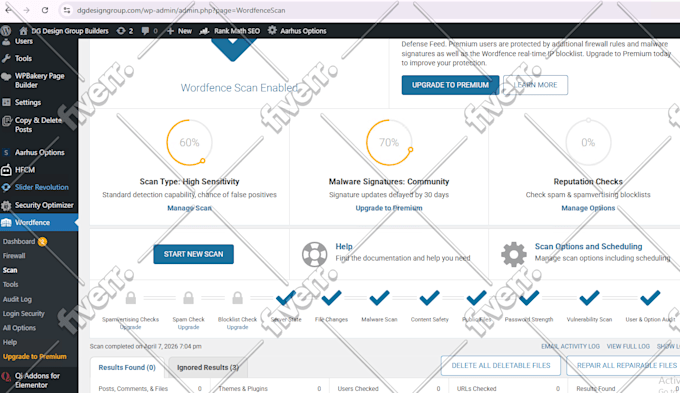680x393 pixels.
Task: Click Content Safety checkmark step
Action: [430, 298]
